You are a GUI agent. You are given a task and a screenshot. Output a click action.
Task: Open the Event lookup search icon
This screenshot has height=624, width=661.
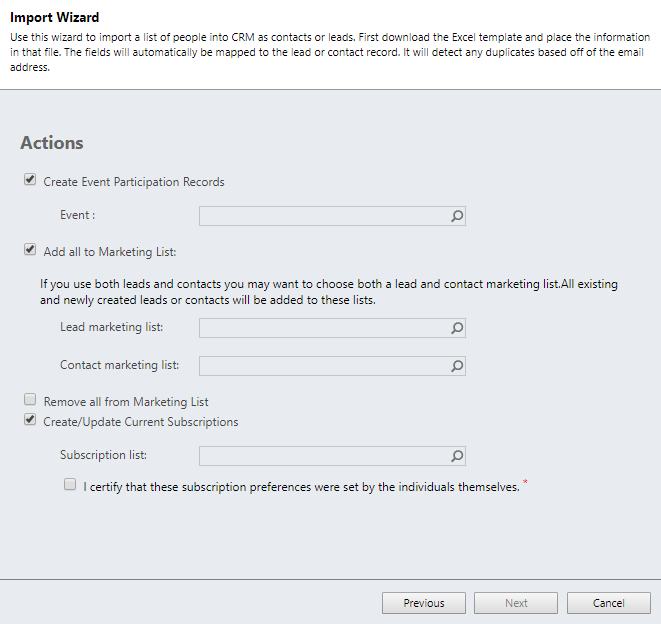[x=457, y=216]
